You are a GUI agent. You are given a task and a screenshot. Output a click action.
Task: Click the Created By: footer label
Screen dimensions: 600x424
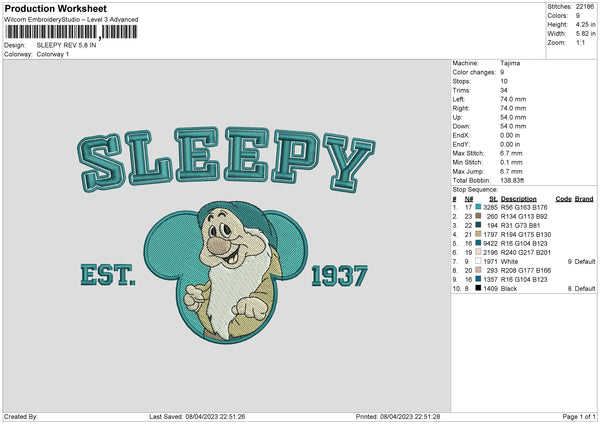21,416
